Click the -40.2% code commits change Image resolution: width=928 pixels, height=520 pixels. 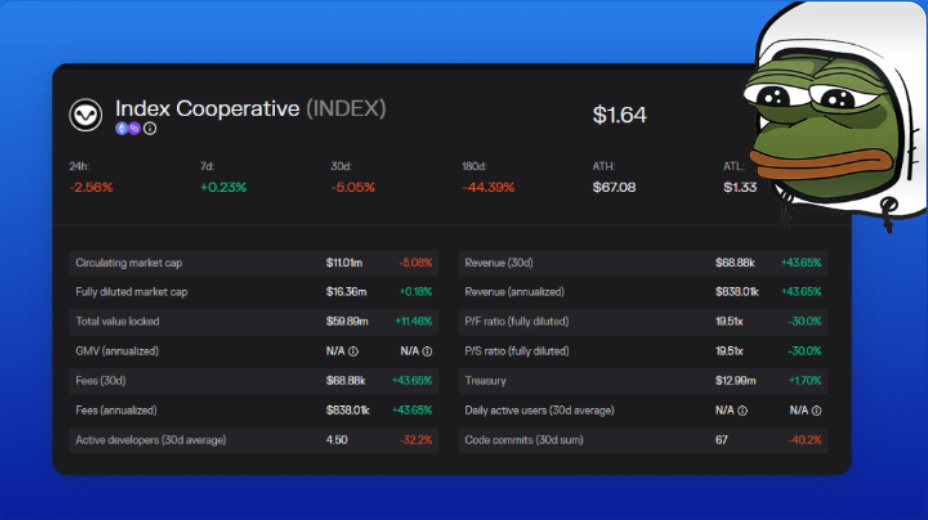pos(805,440)
